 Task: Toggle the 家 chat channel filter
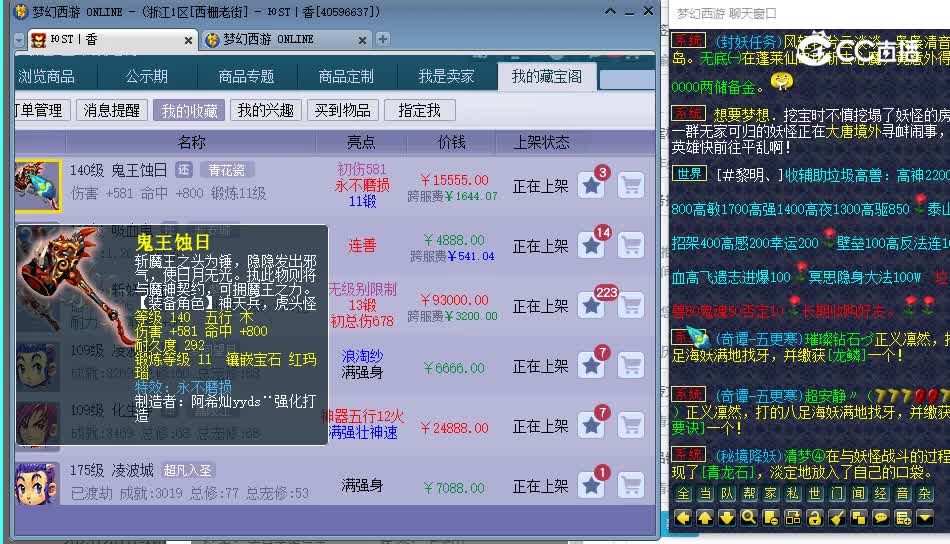coord(771,494)
